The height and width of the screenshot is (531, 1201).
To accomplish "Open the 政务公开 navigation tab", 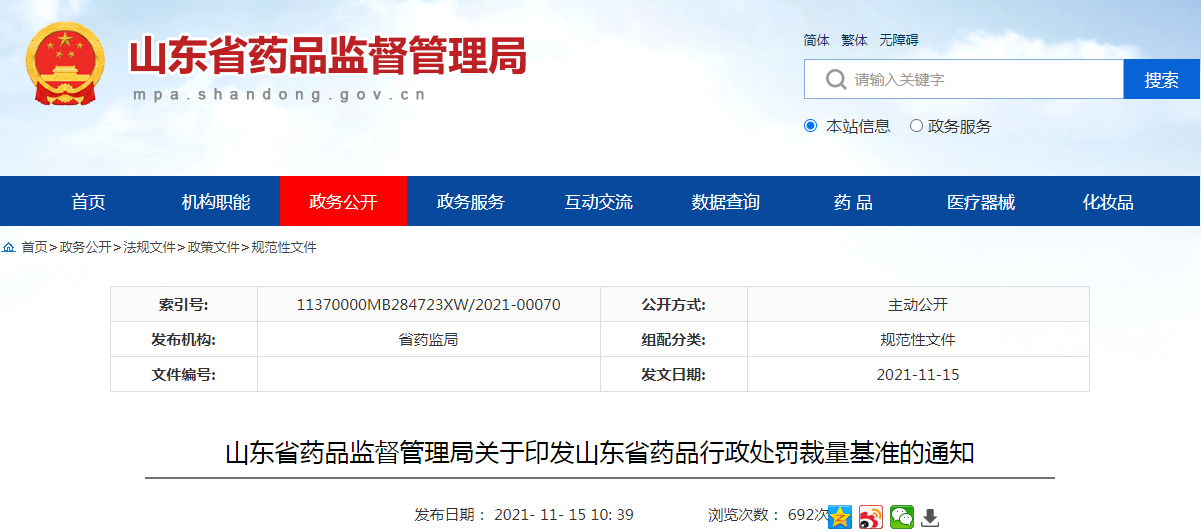I will [343, 202].
